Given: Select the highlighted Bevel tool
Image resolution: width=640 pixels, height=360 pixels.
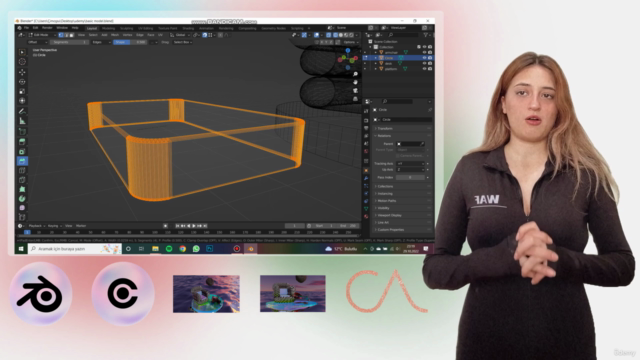Looking at the screenshot, I should (x=22, y=161).
